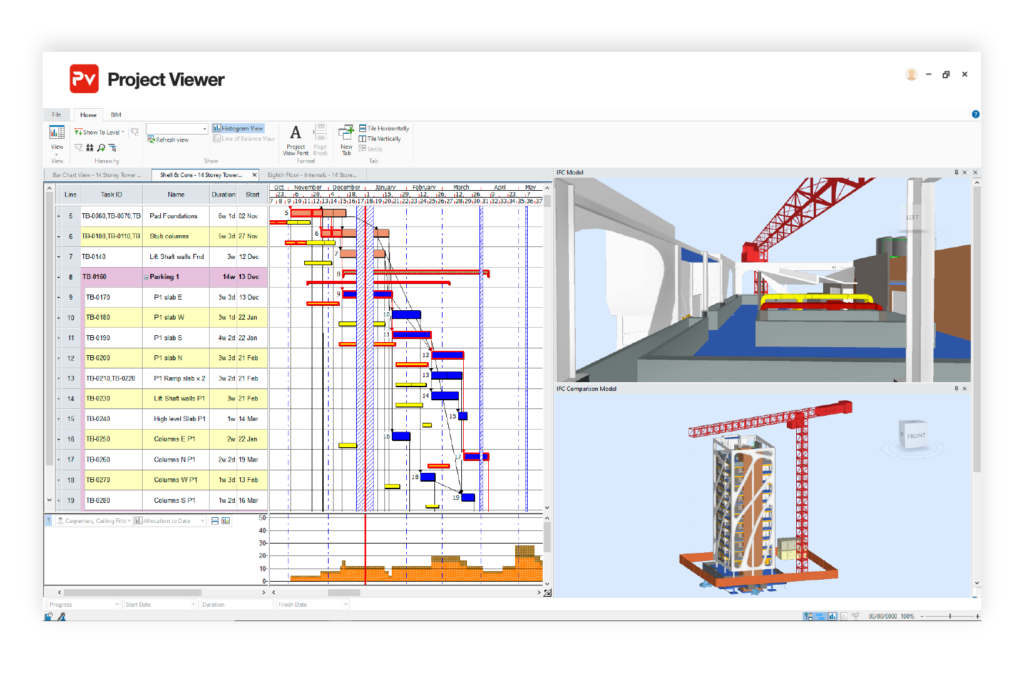Click Tile Vertically
The width and height of the screenshot is (1024, 673).
380,138
